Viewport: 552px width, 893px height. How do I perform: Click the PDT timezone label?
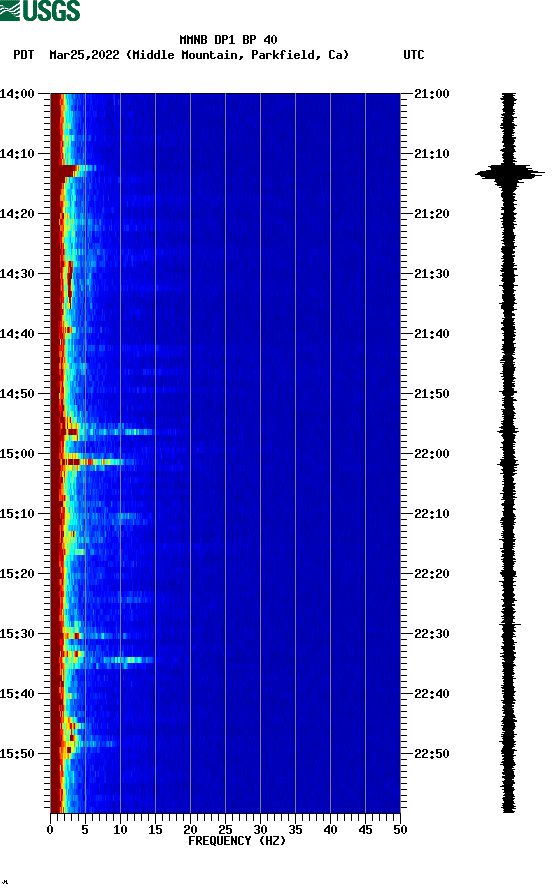click(x=23, y=55)
